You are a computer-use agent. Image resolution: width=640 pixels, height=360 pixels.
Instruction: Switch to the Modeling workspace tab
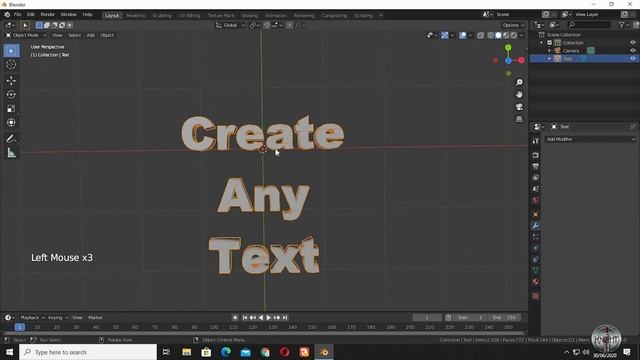pos(136,16)
